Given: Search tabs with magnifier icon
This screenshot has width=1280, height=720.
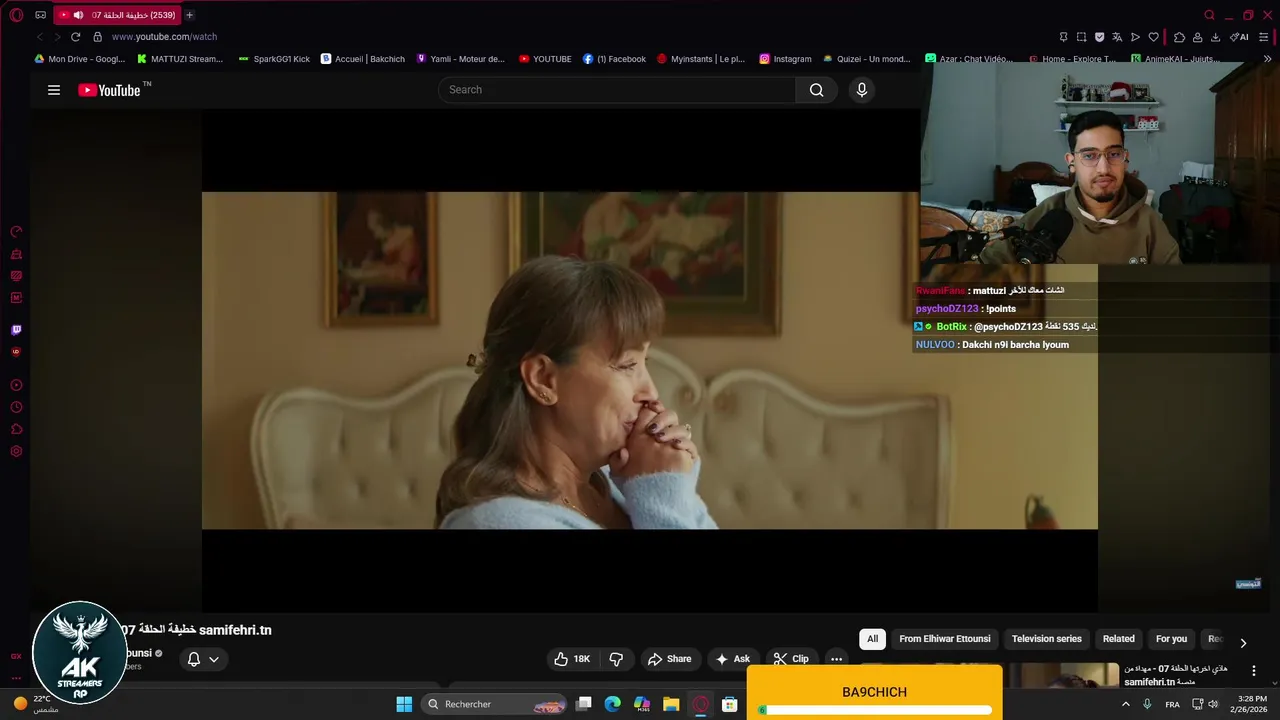Looking at the screenshot, I should click(x=1209, y=15).
